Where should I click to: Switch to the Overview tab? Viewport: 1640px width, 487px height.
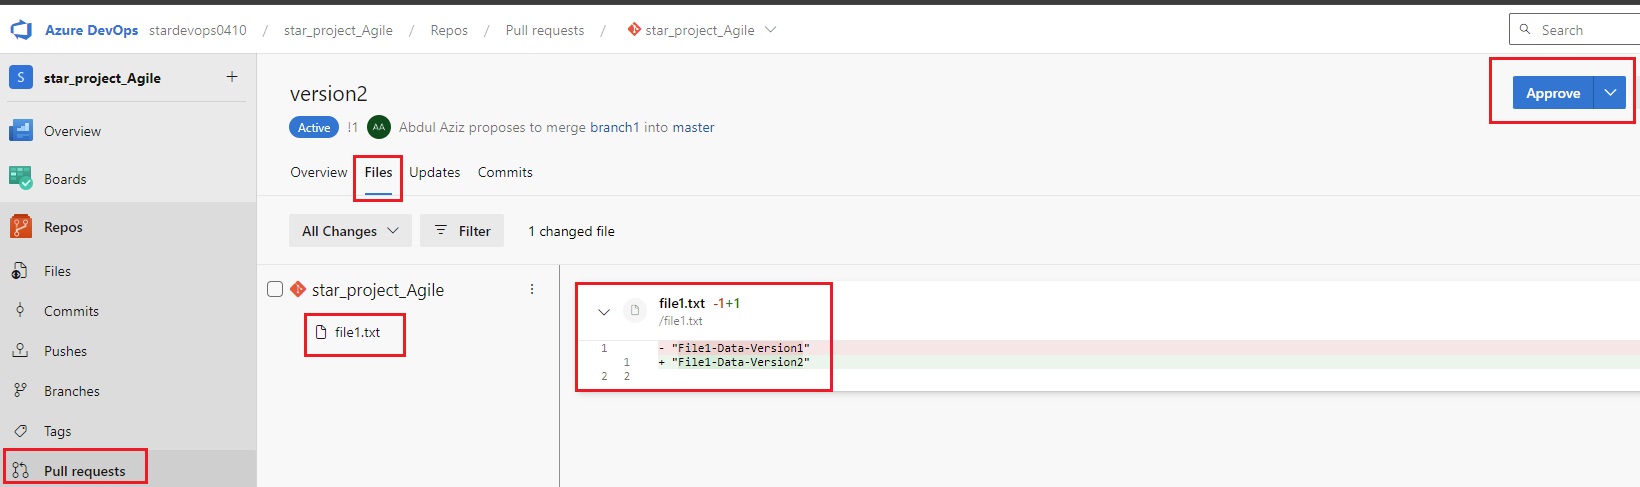tap(319, 172)
